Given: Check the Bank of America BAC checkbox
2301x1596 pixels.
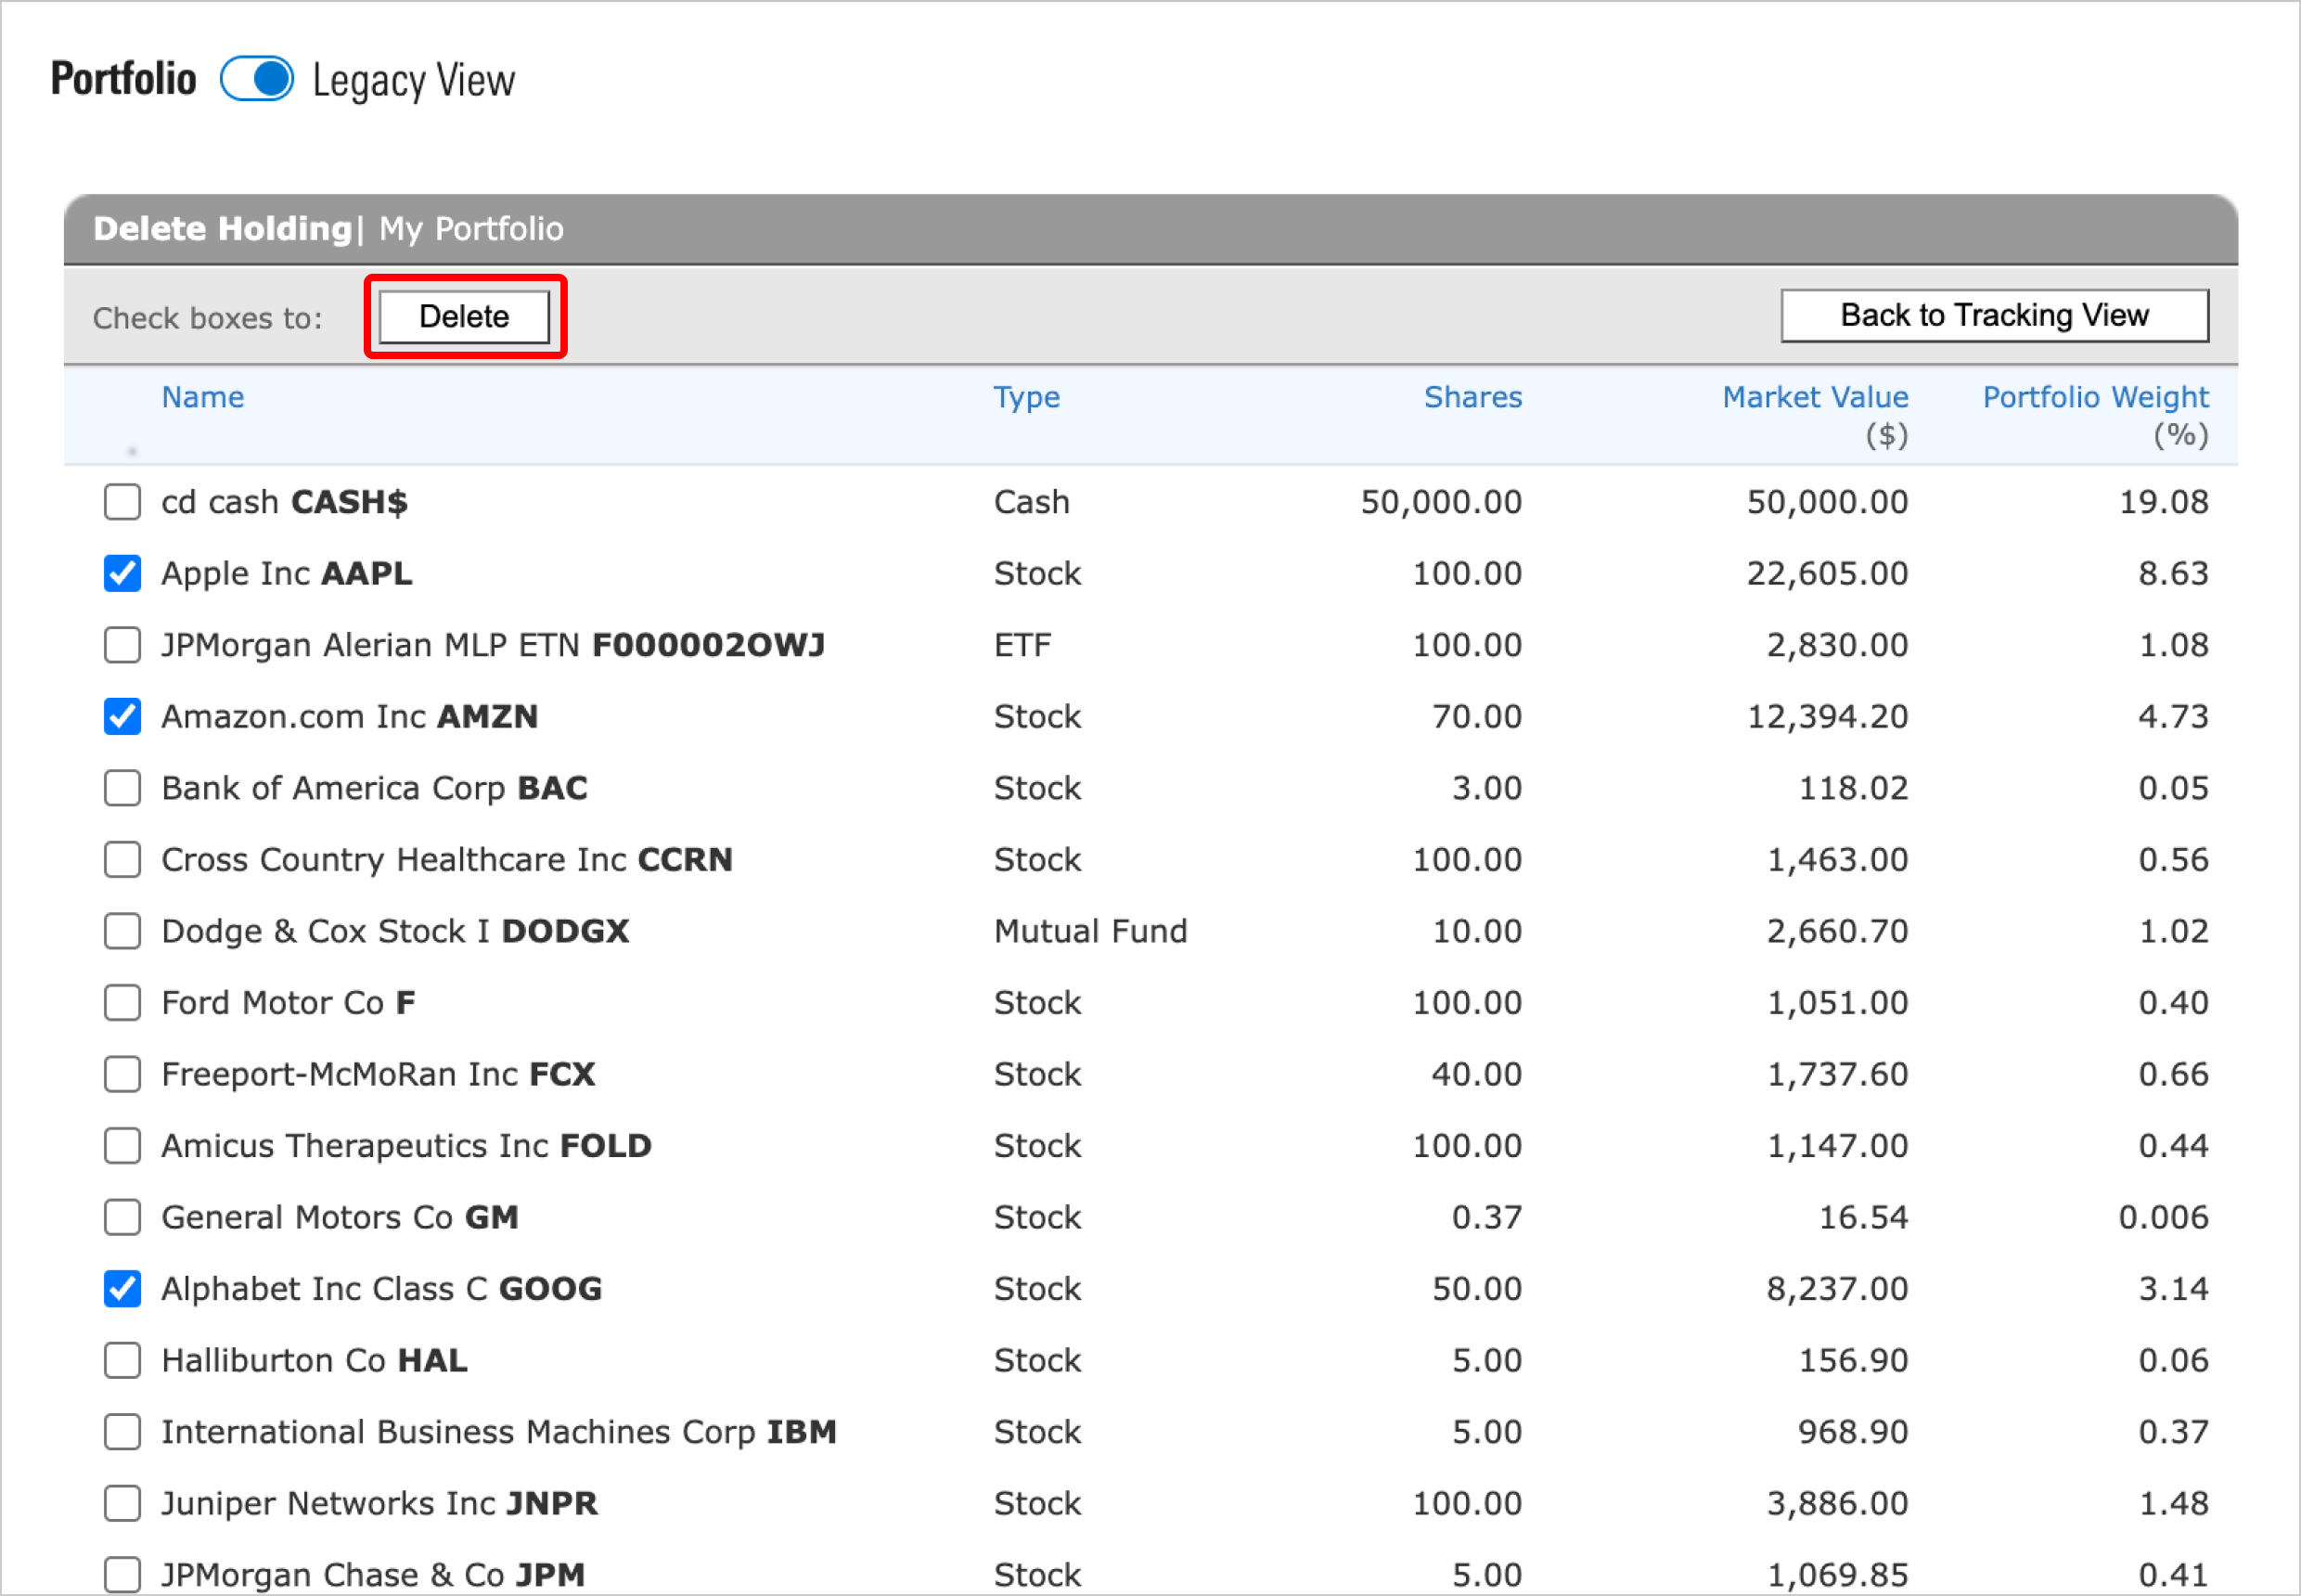Looking at the screenshot, I should tap(122, 788).
